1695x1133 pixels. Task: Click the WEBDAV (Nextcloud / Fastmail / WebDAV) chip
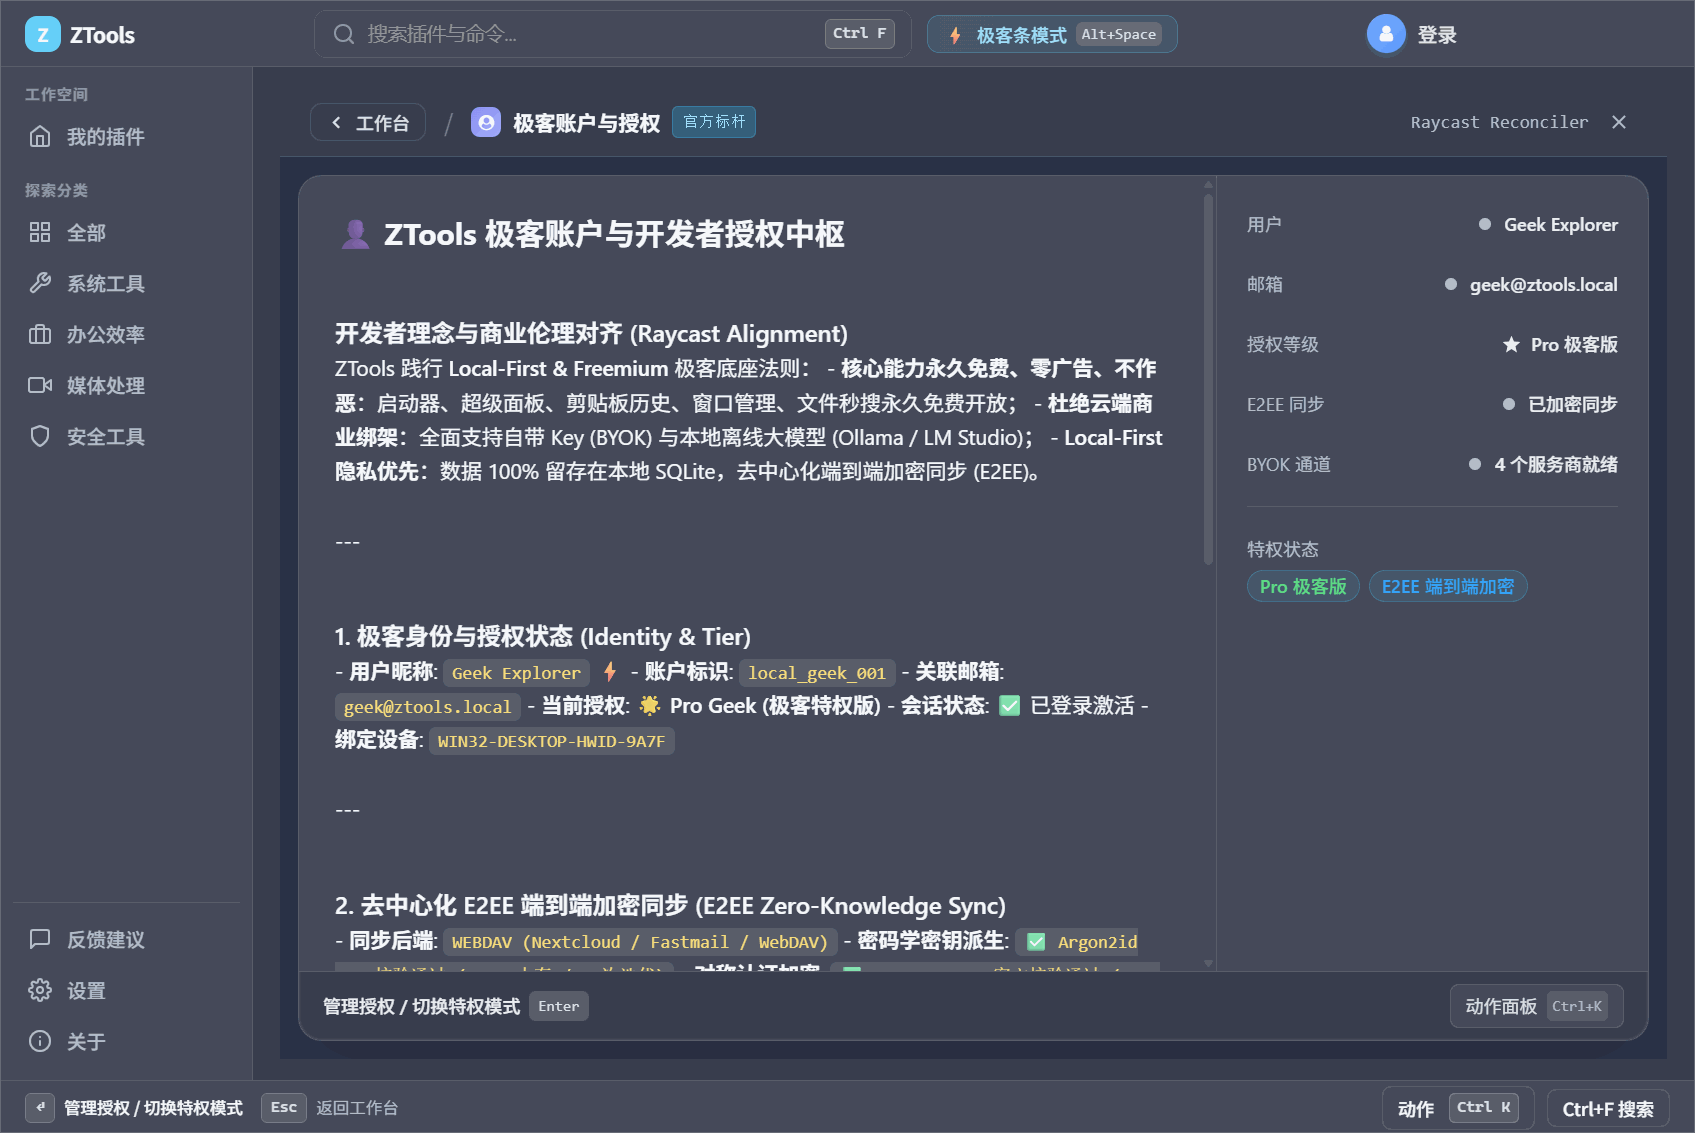pos(640,942)
